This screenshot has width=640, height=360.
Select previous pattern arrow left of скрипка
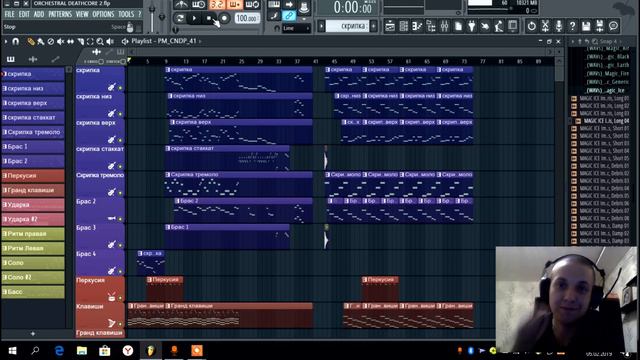[x=321, y=26]
